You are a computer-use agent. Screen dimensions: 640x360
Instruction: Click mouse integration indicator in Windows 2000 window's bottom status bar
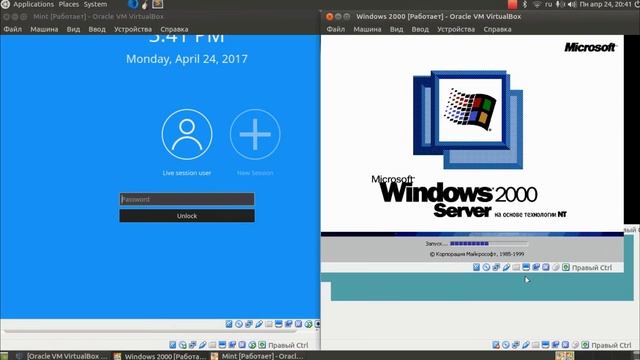click(x=575, y=345)
